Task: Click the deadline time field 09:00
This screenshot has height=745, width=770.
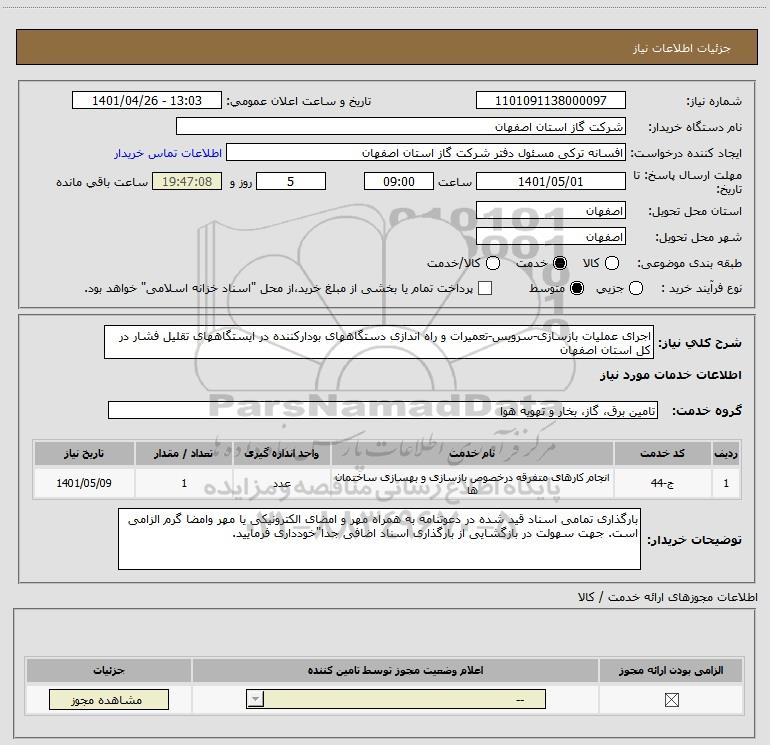Action: pyautogui.click(x=399, y=182)
